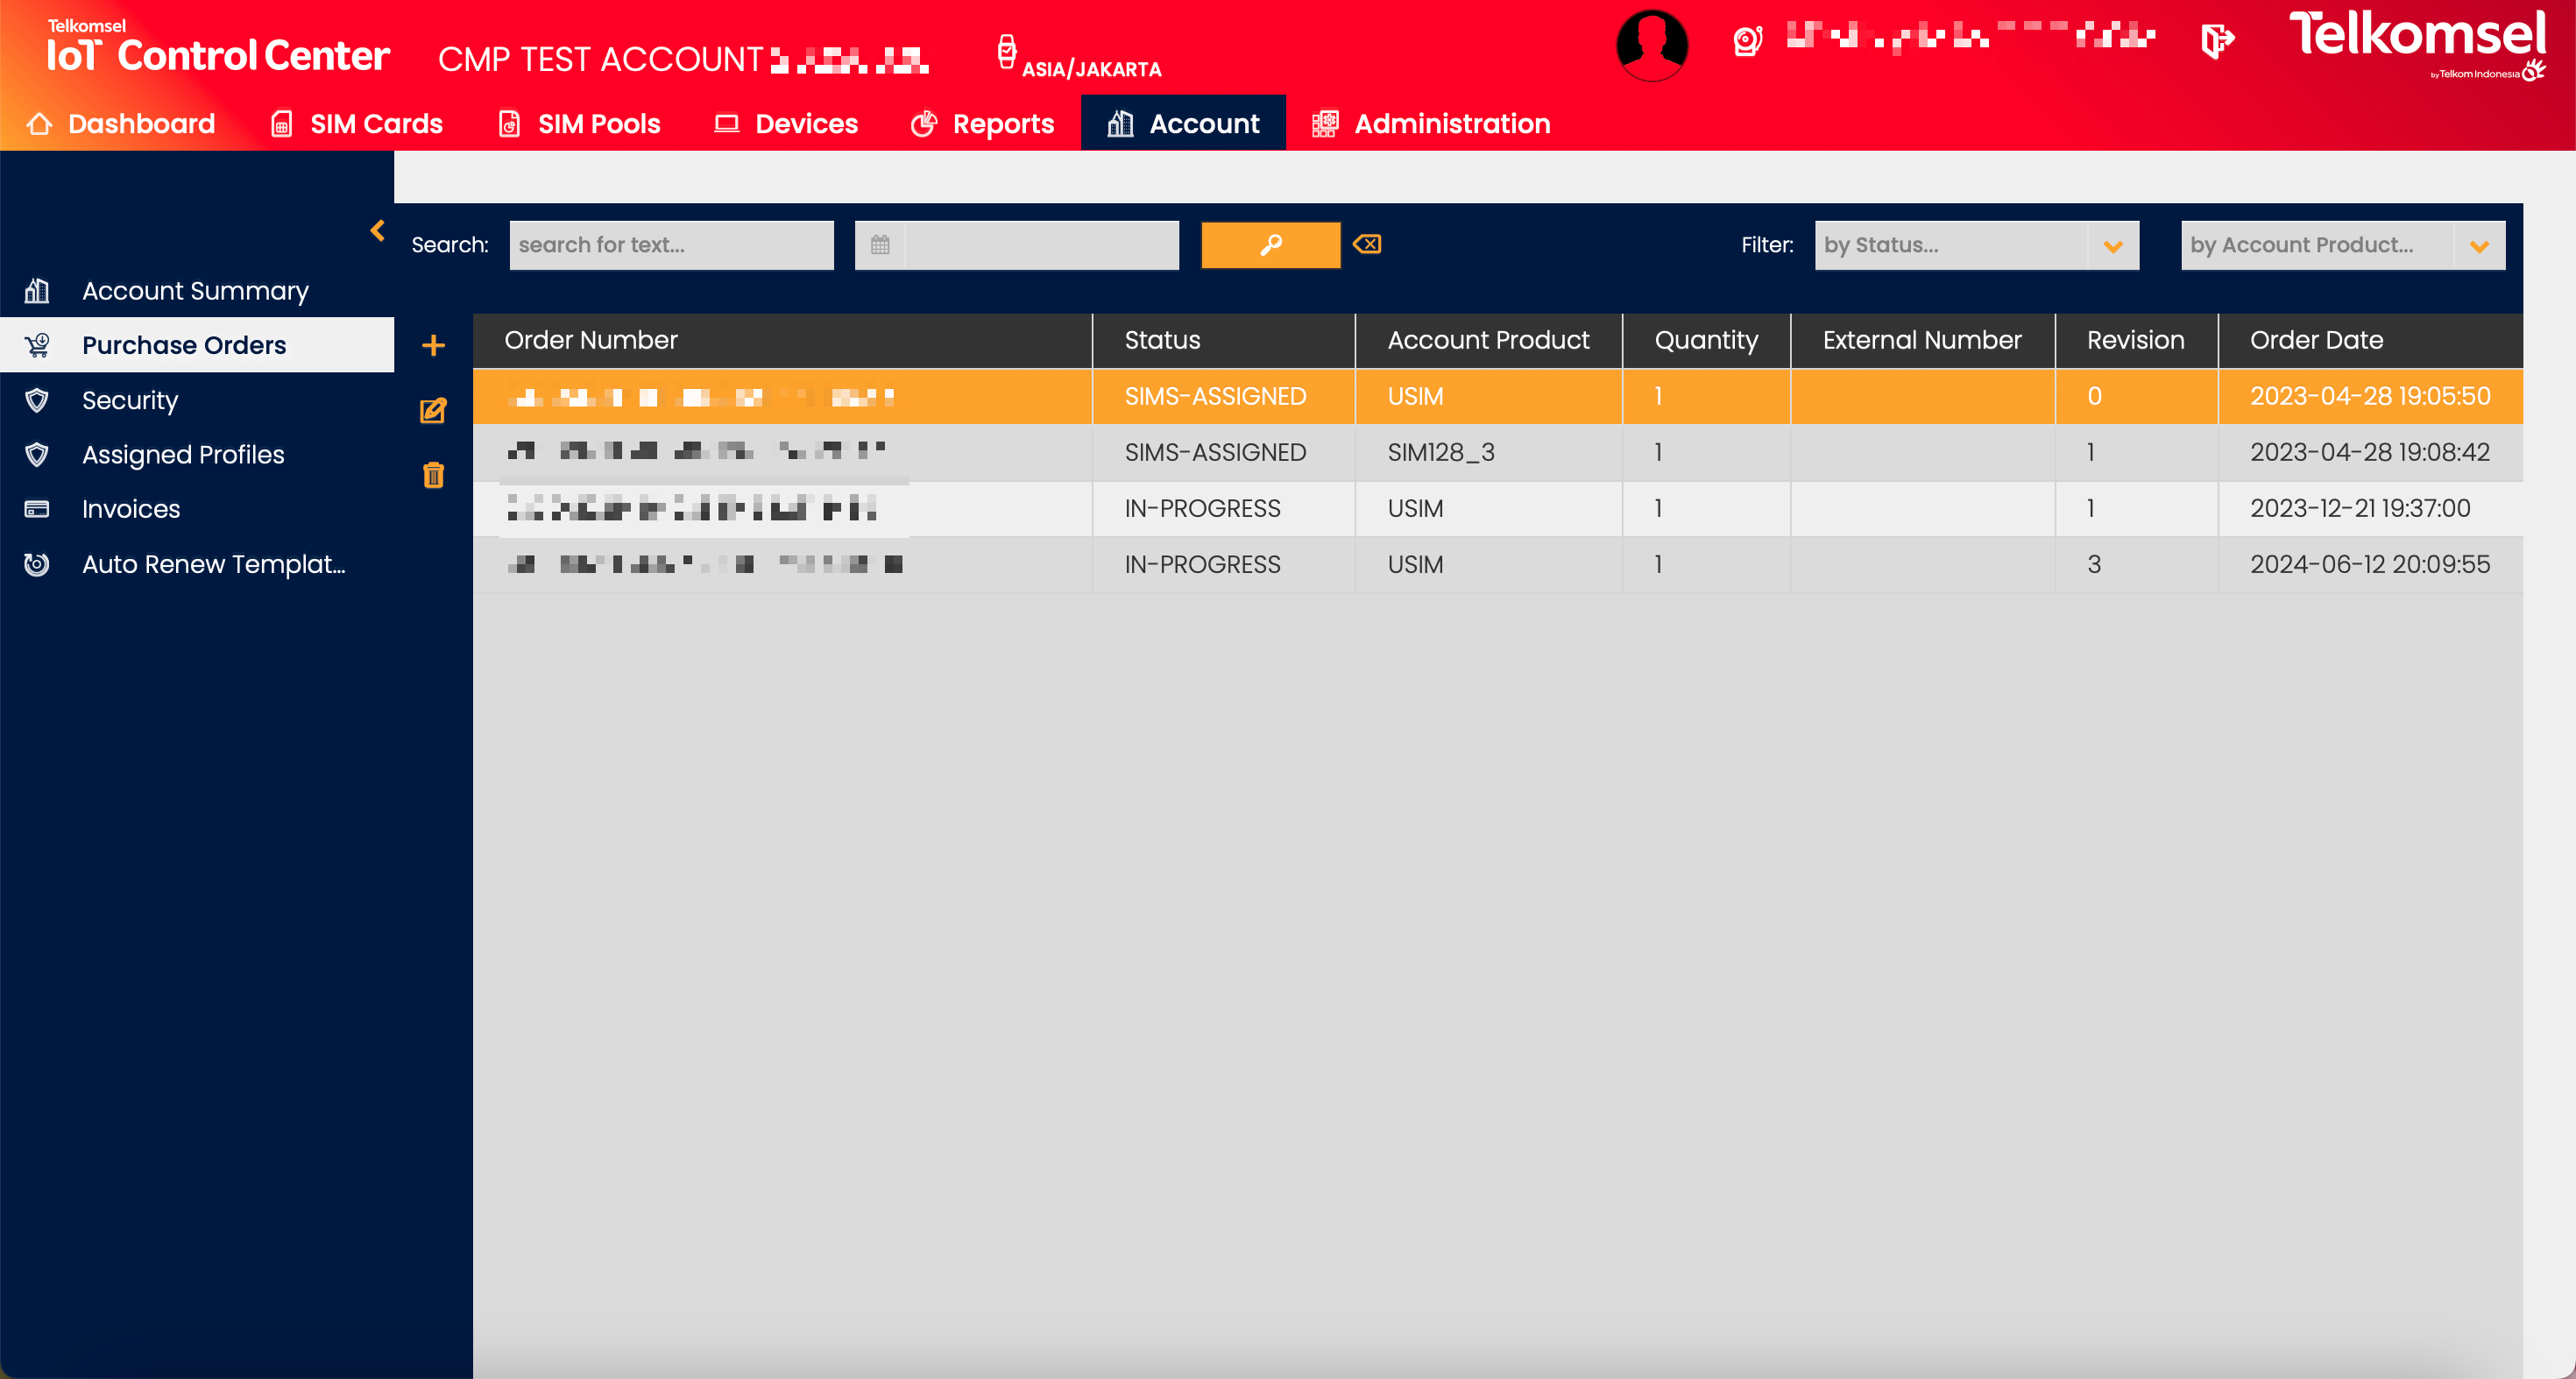
Task: Collapse the left sidebar chevron
Action: [x=378, y=231]
